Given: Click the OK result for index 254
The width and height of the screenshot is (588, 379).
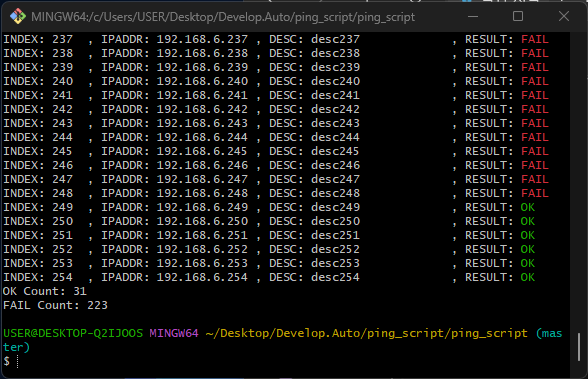Looking at the screenshot, I should [x=528, y=277].
